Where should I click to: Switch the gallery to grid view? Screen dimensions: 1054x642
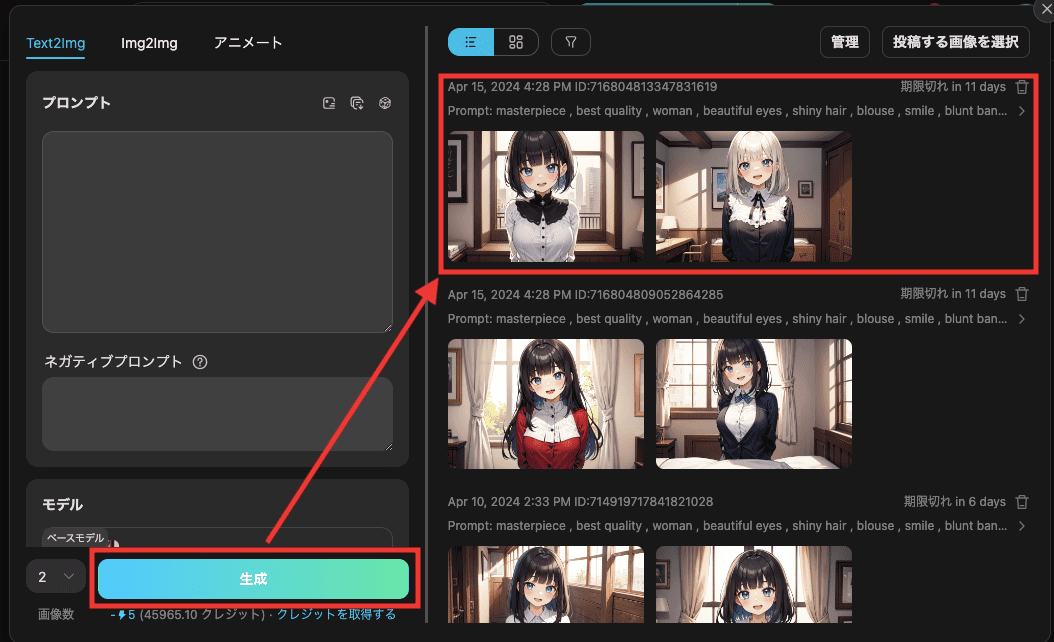(x=516, y=42)
